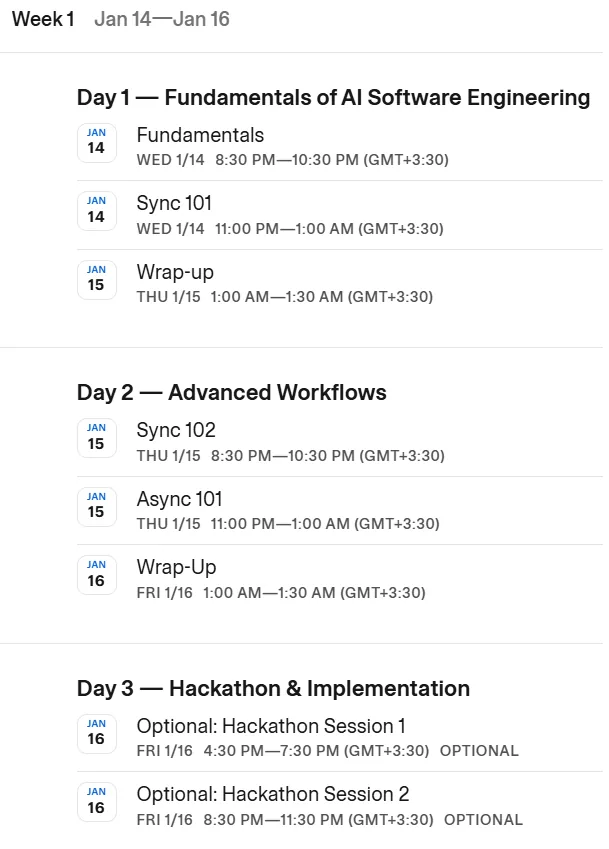609x849 pixels.
Task: Click the Jan 15 date badge for Sync 102
Action: click(x=96, y=438)
